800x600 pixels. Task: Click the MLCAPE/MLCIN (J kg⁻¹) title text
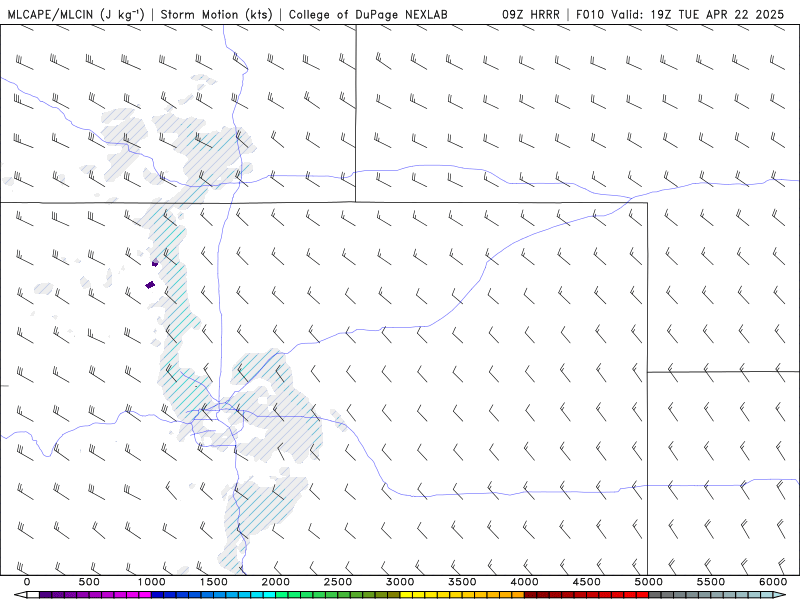(76, 14)
